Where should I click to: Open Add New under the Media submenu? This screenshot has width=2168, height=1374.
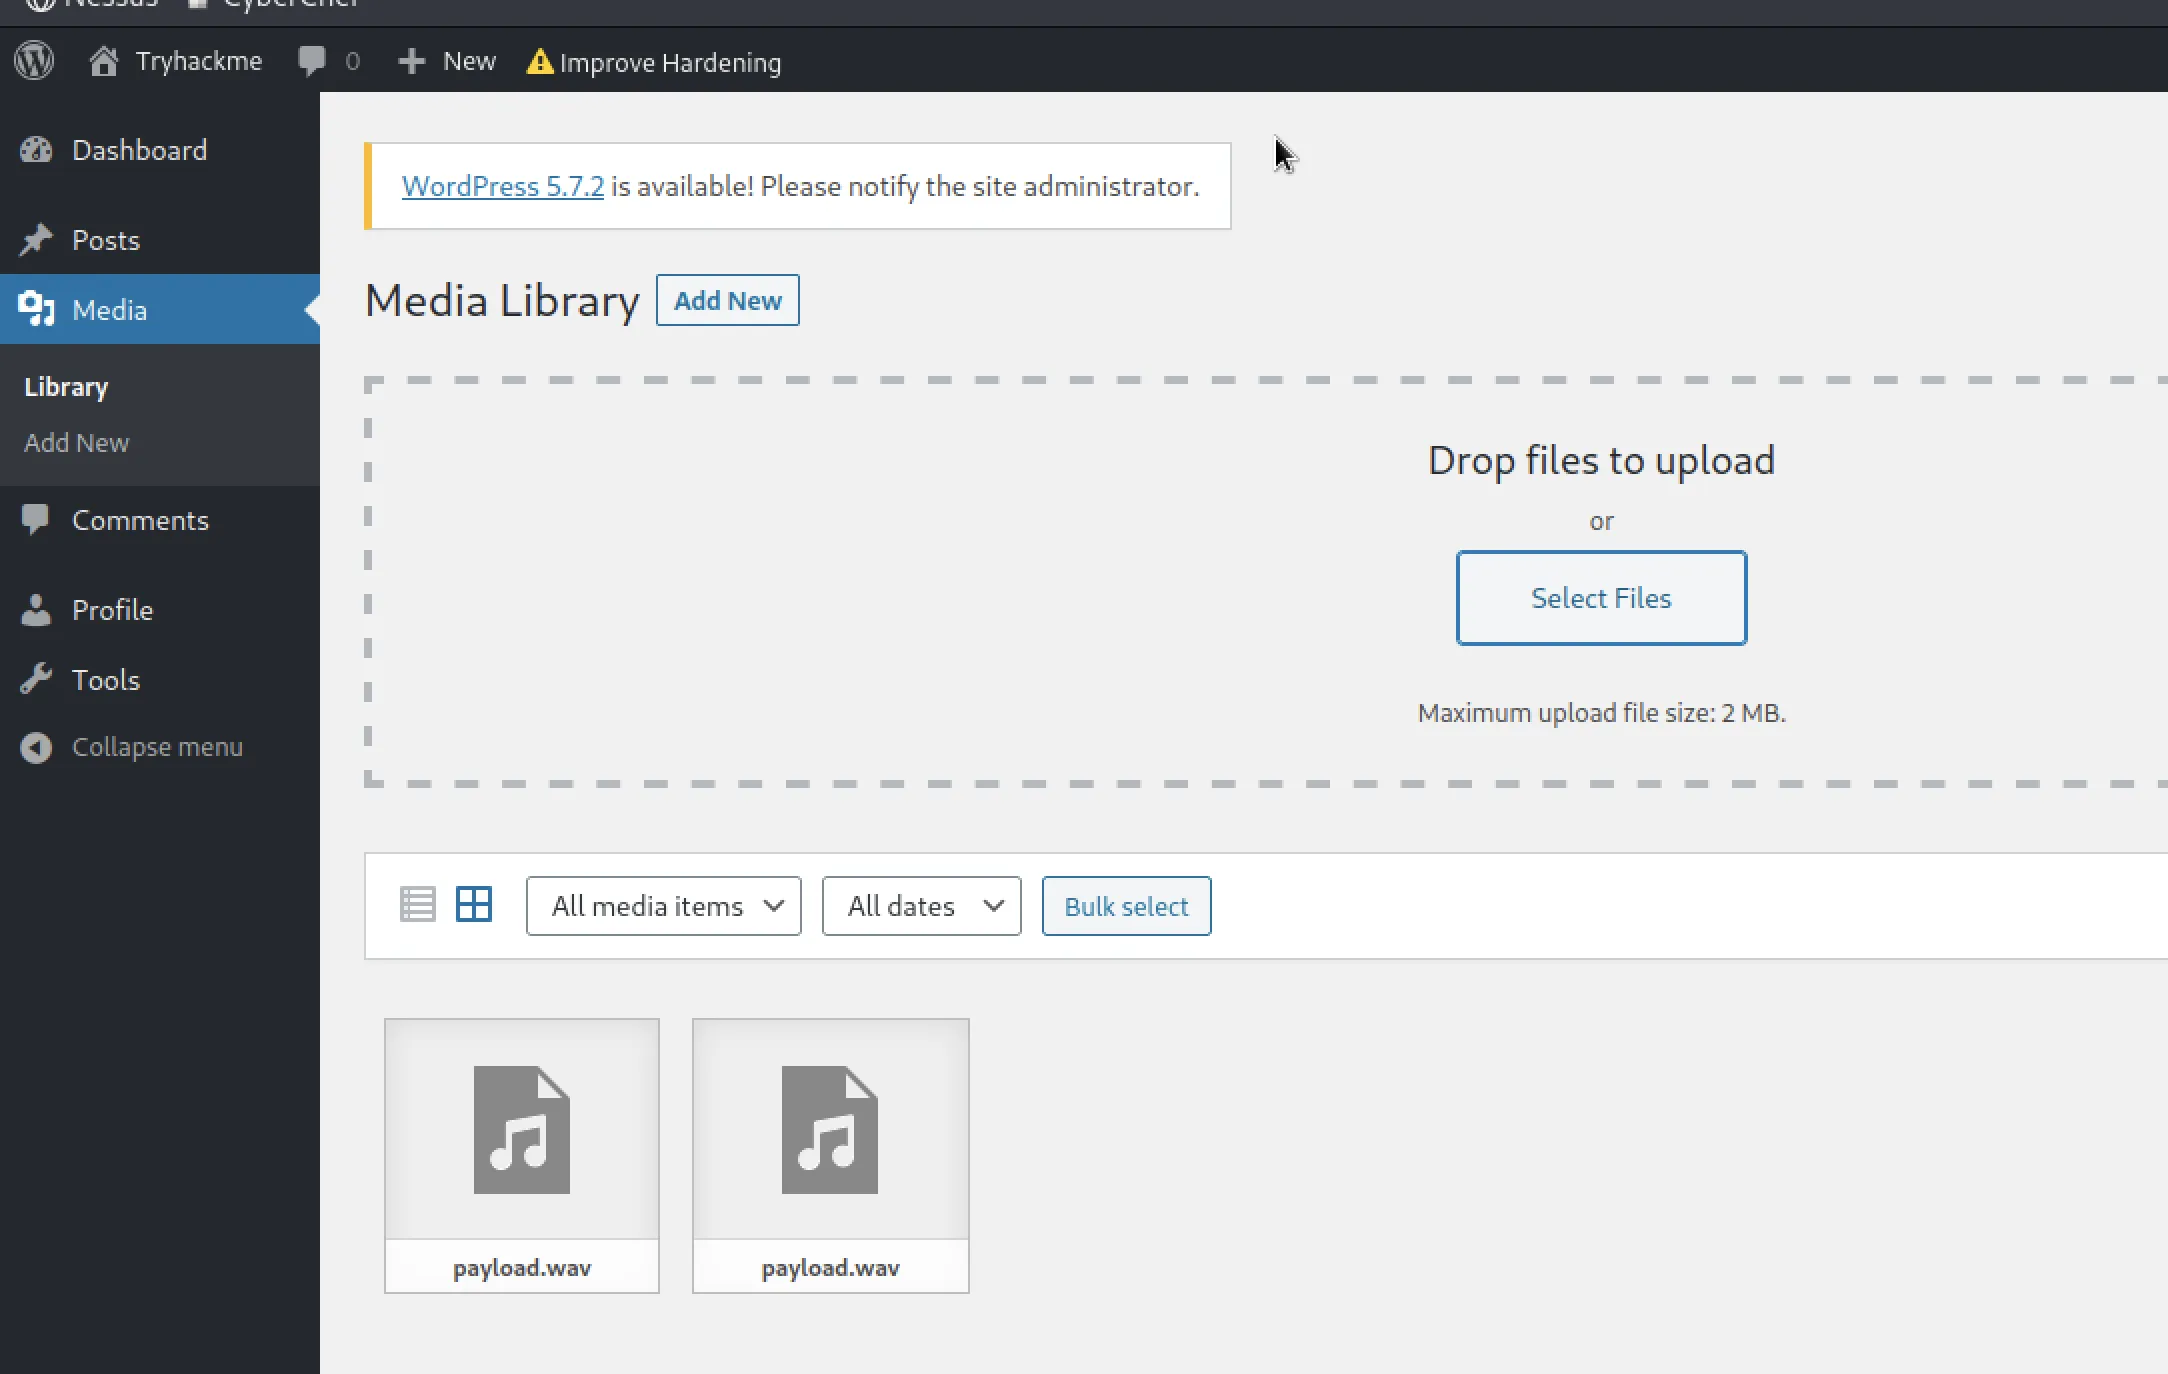click(x=76, y=443)
